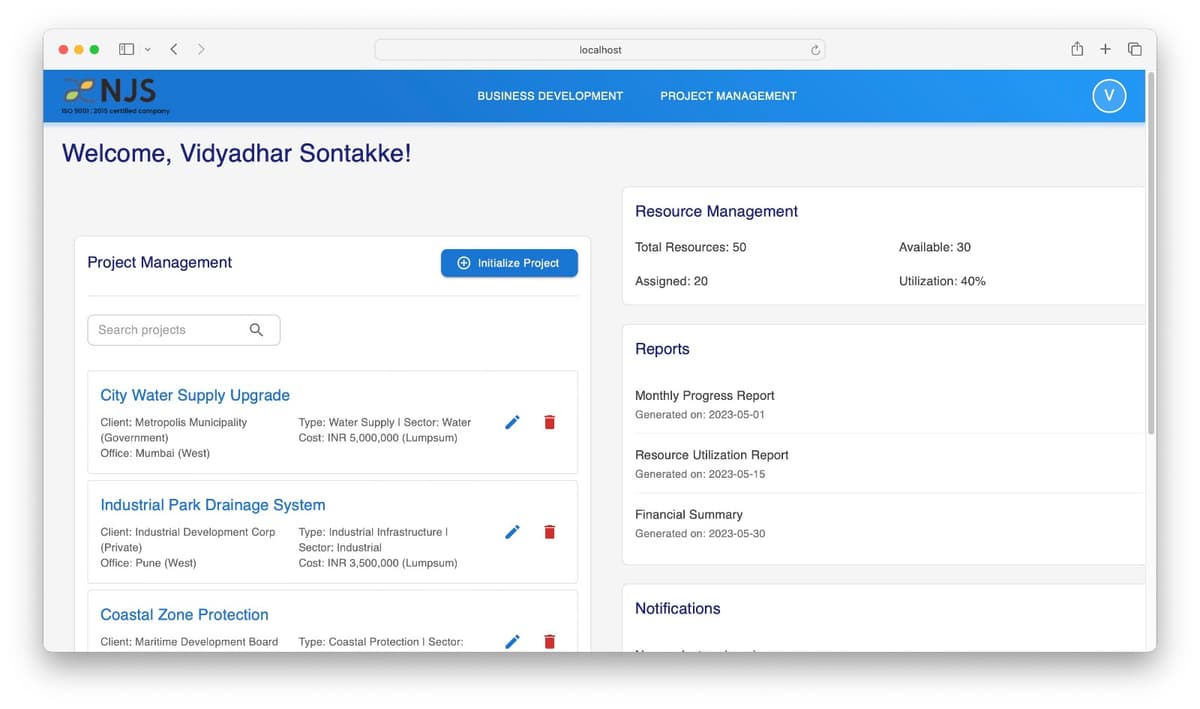The height and width of the screenshot is (709, 1200).
Task: Open the City Water Supply Upgrade project
Action: coord(194,395)
